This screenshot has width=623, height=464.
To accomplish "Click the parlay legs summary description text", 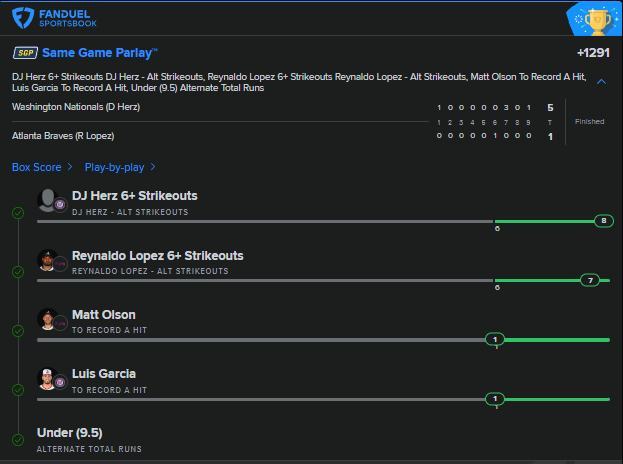I will point(299,82).
